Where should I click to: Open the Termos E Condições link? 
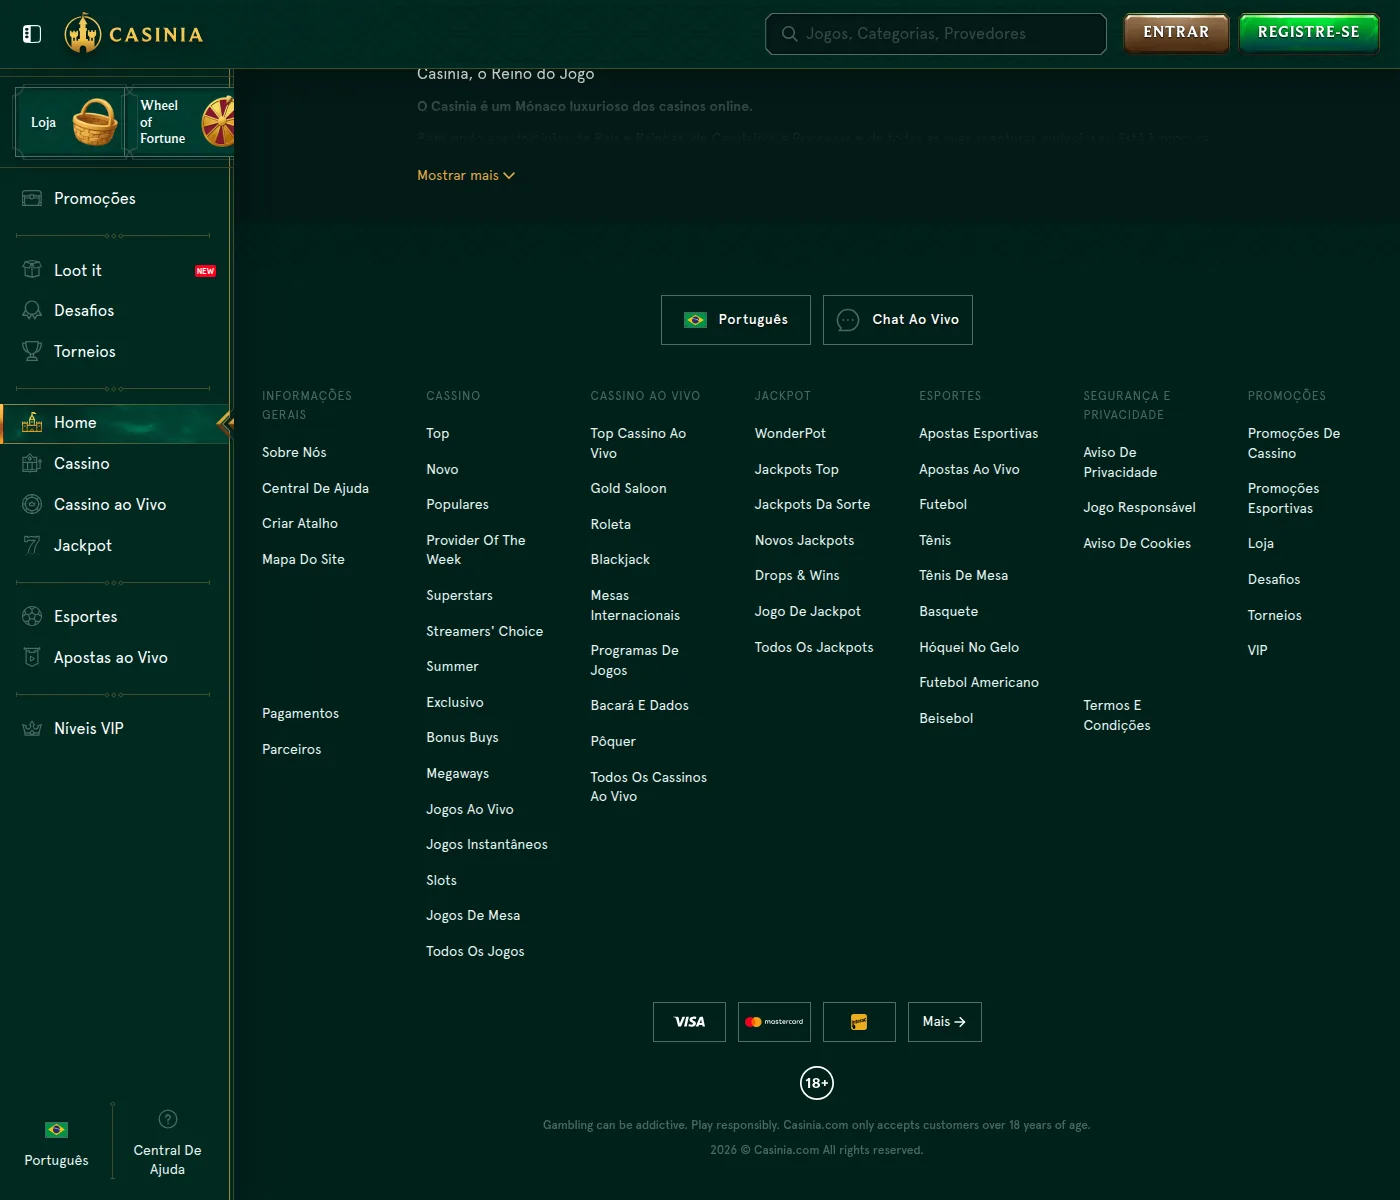click(x=1117, y=715)
